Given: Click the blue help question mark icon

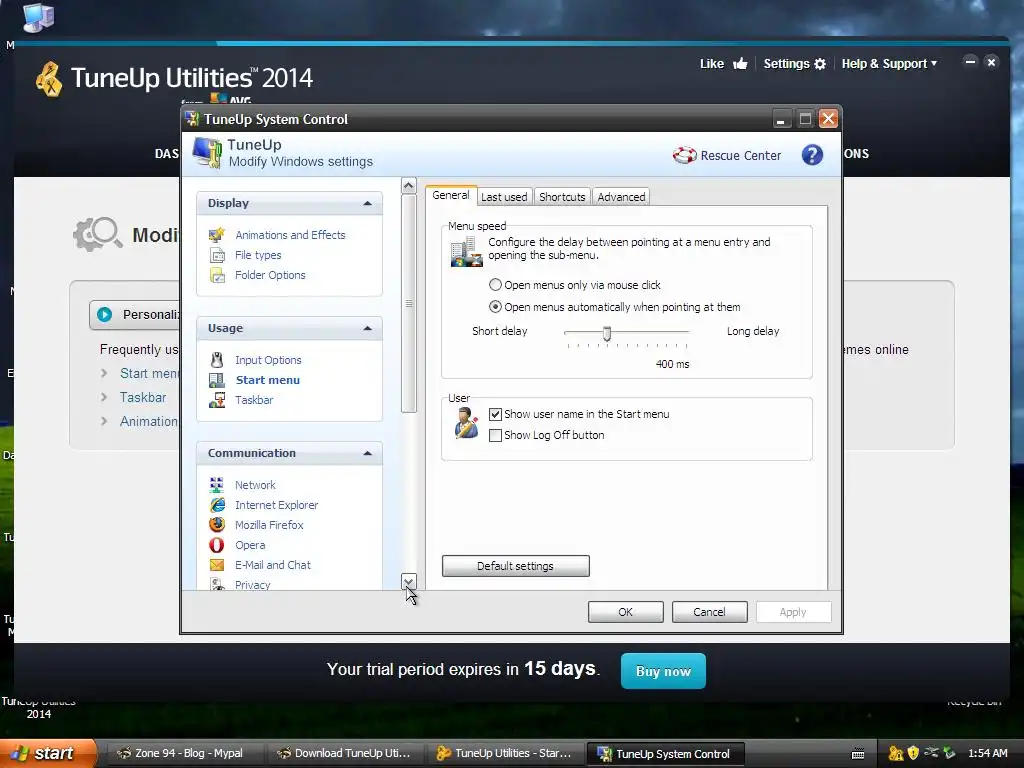Looking at the screenshot, I should [x=812, y=155].
